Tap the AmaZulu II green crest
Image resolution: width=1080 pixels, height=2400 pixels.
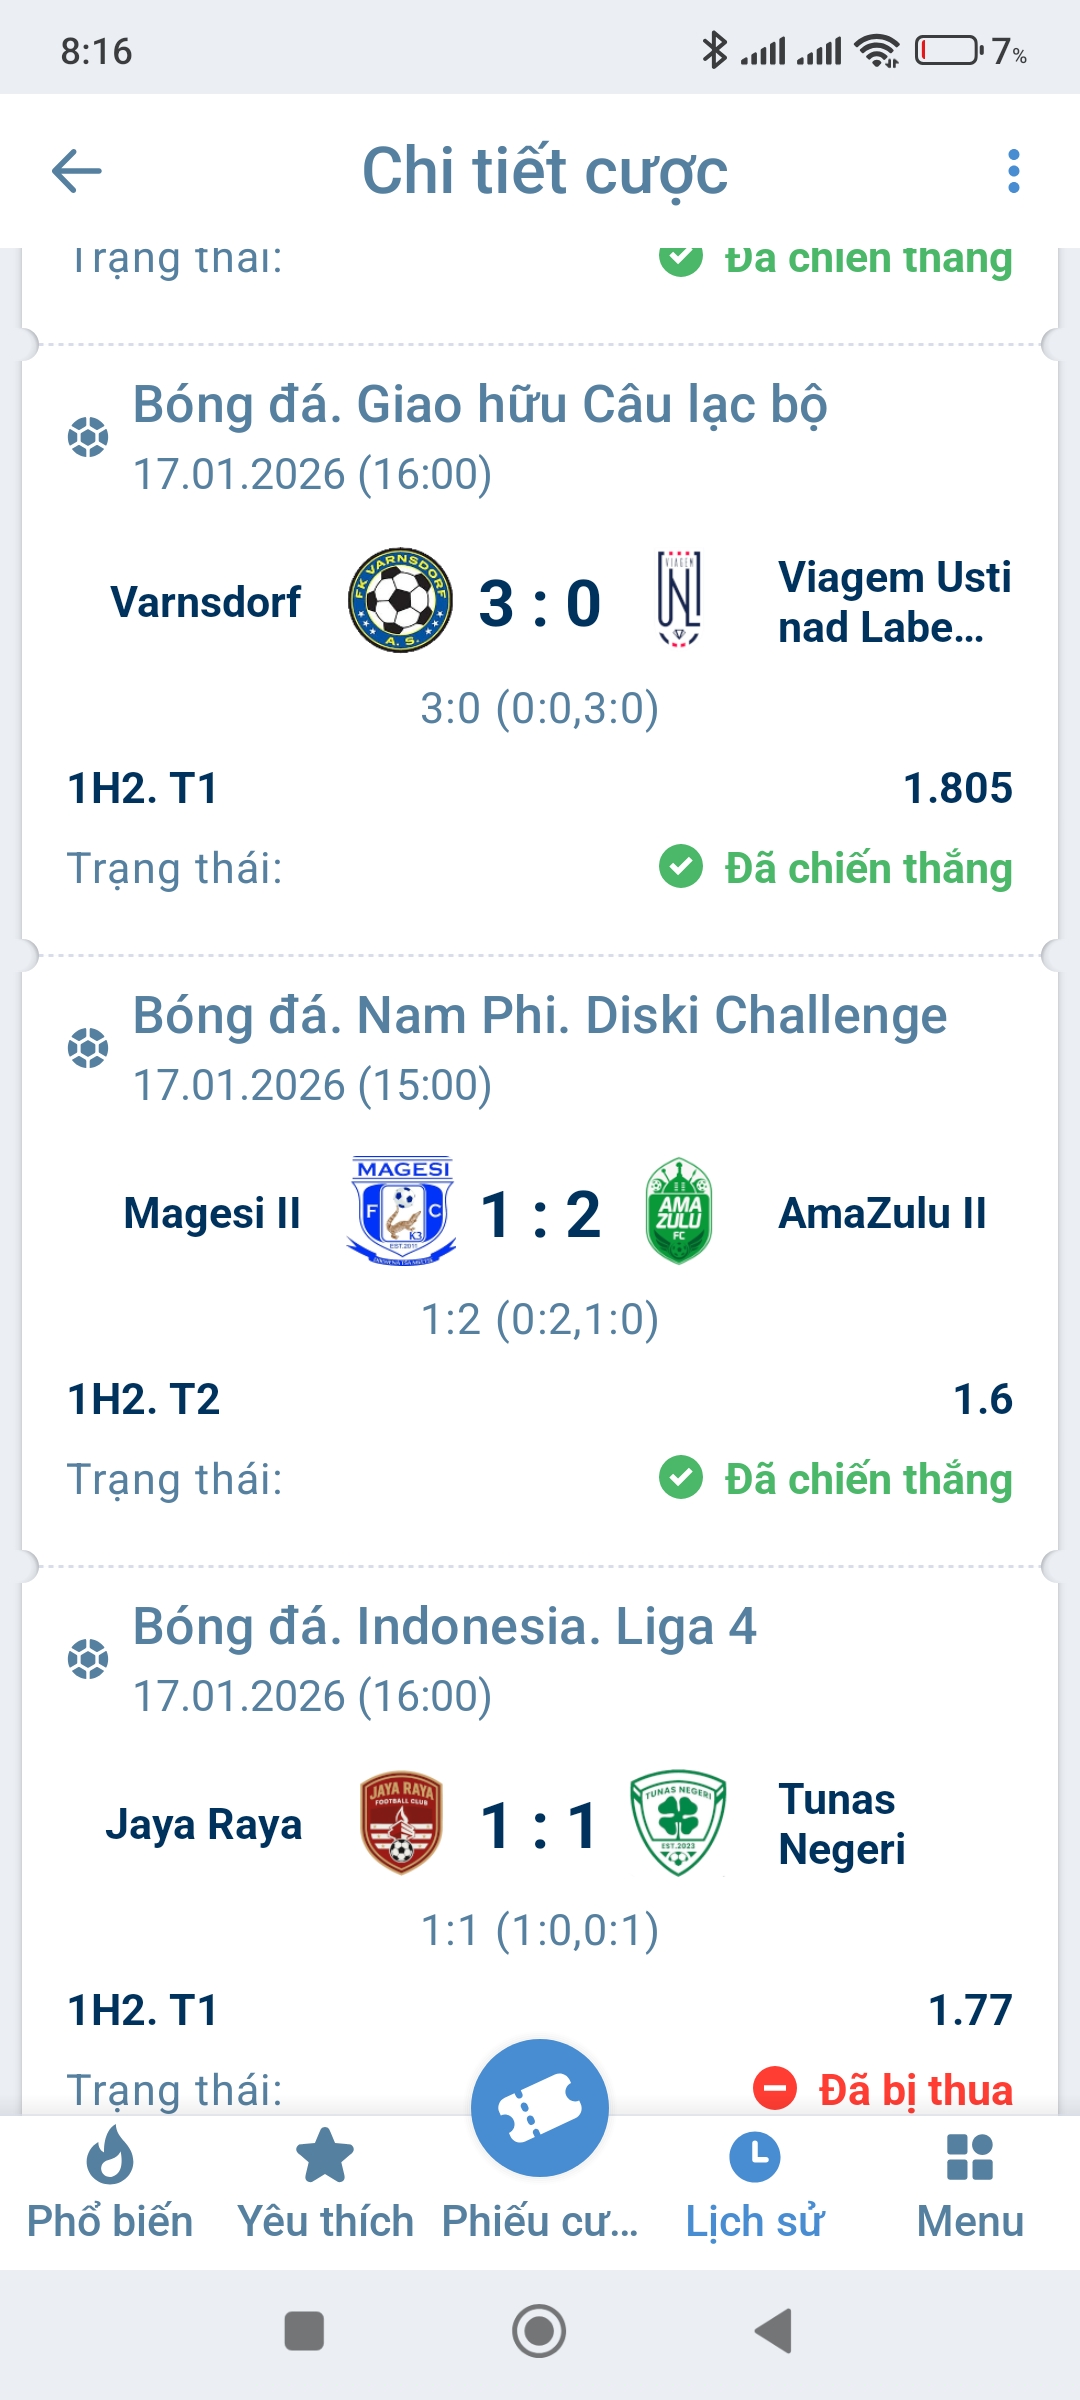click(x=679, y=1211)
